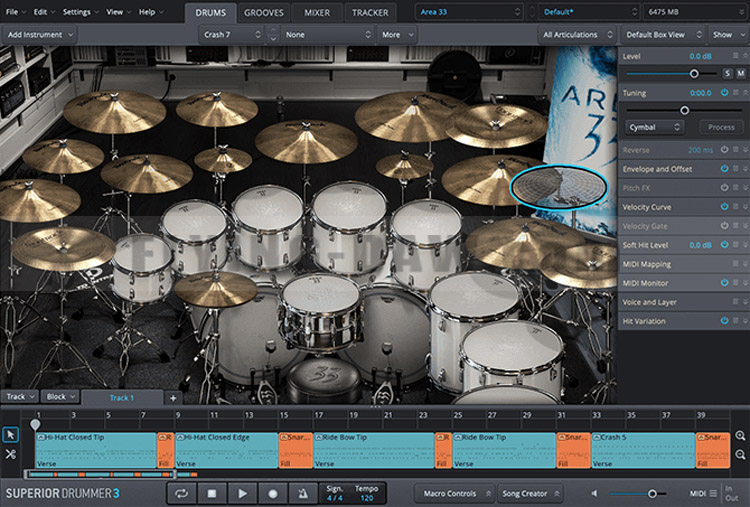Click the Song Creator button
Viewport: 750px width, 507px height.
(528, 493)
